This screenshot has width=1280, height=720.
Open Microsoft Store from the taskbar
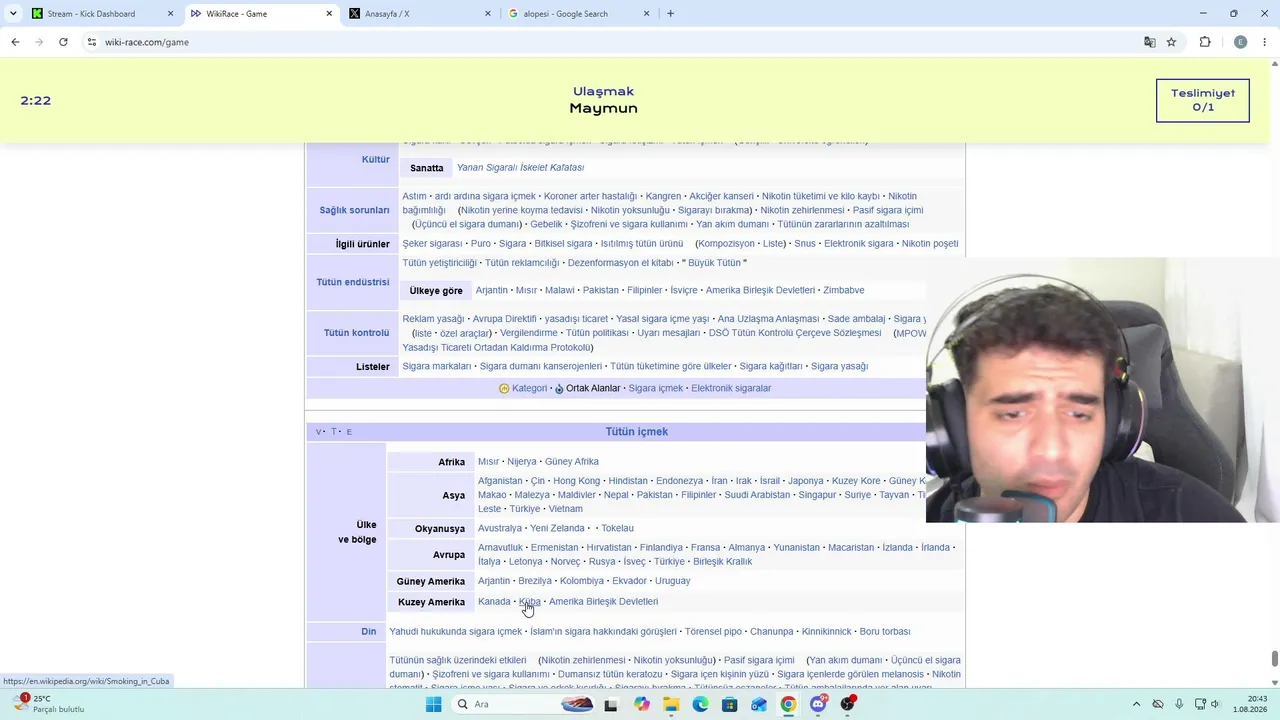730,704
